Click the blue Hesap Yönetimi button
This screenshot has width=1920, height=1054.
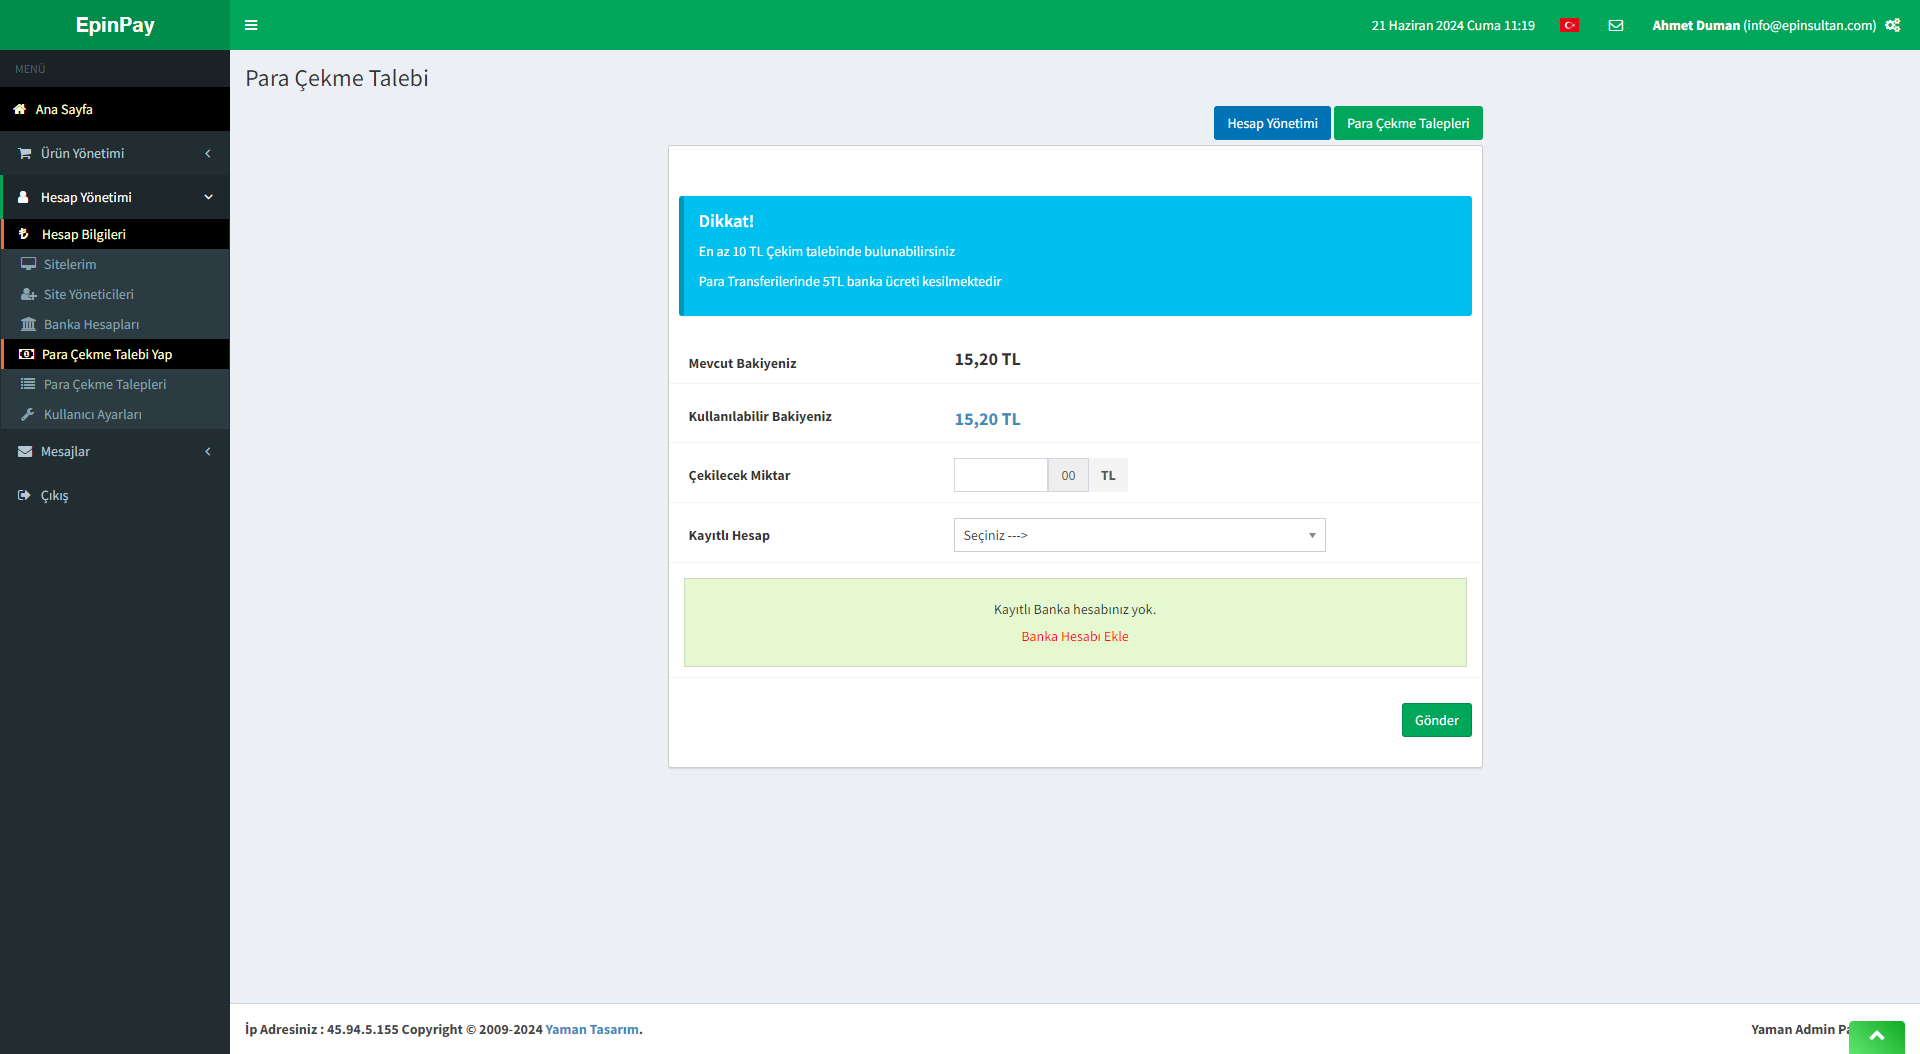(1272, 123)
